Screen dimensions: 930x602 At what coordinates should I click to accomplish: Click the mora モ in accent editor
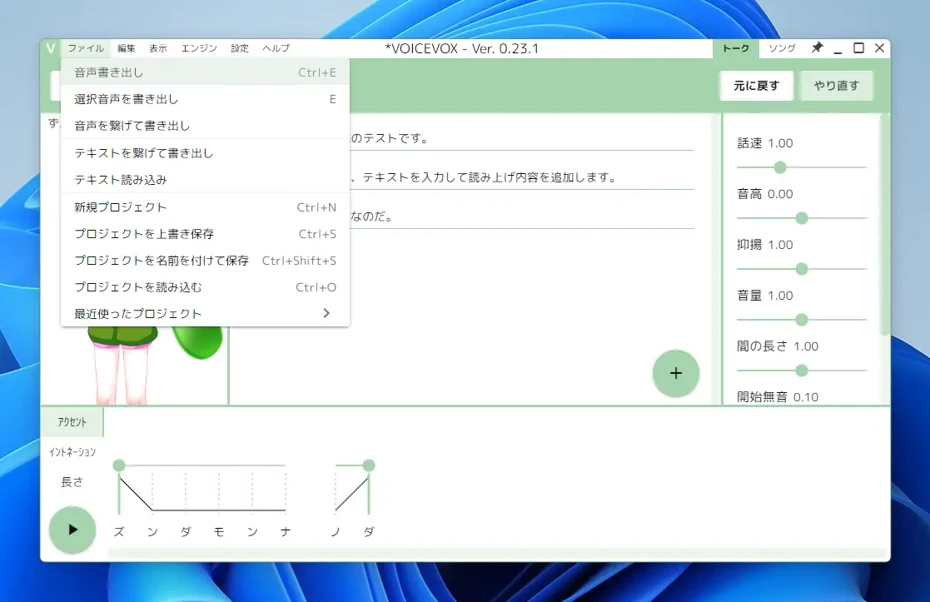[x=219, y=532]
